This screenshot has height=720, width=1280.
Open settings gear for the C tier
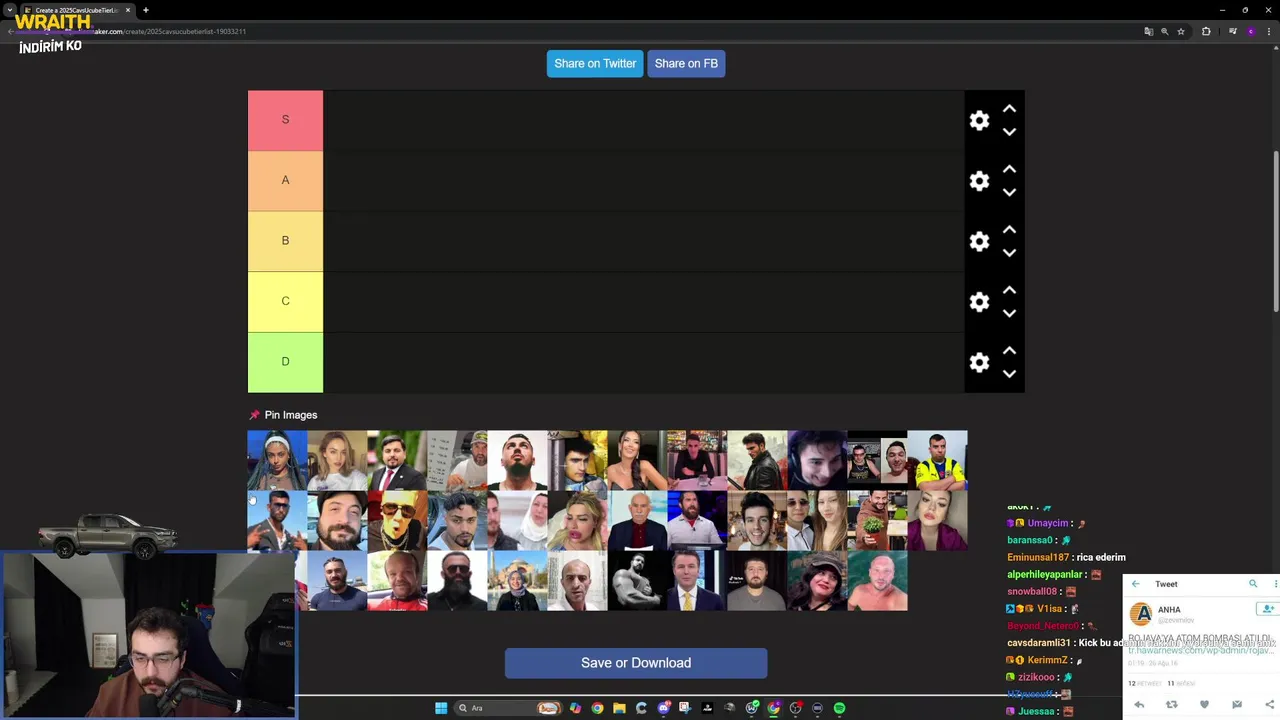point(979,302)
